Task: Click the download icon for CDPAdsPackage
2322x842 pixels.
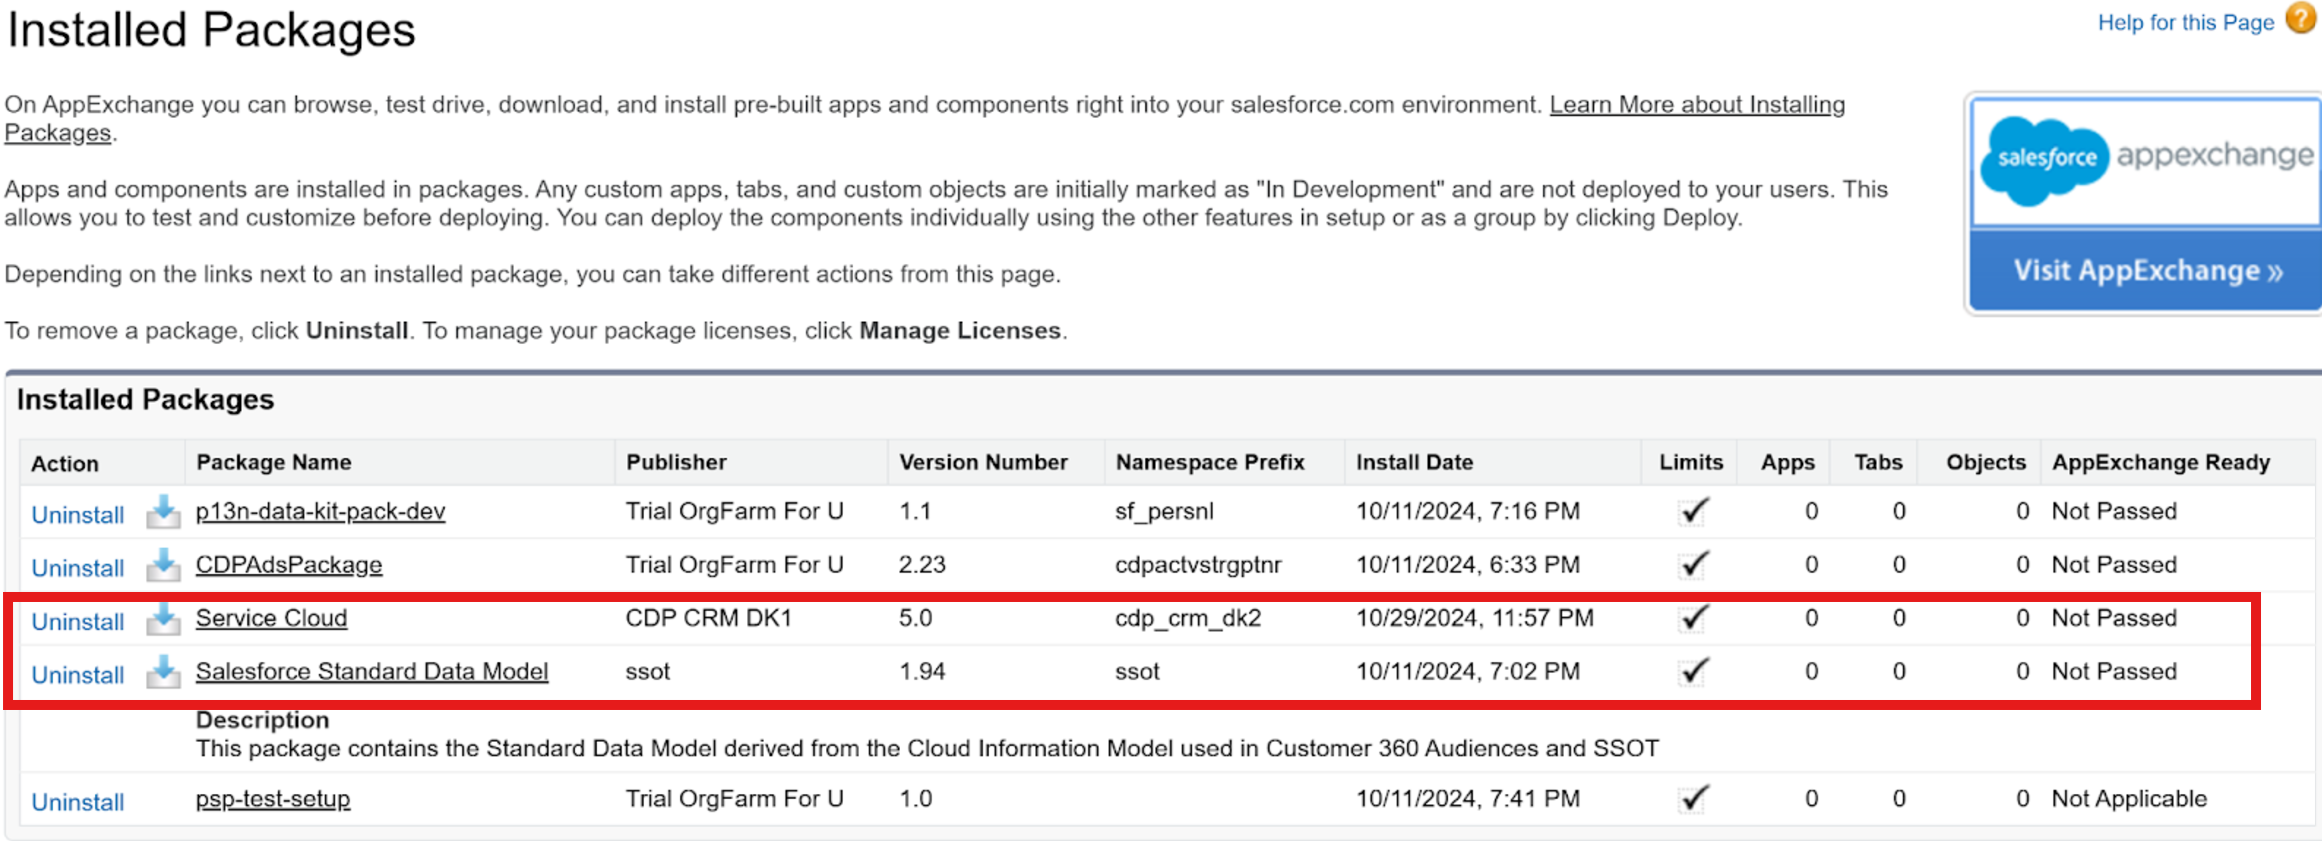Action: coord(163,565)
